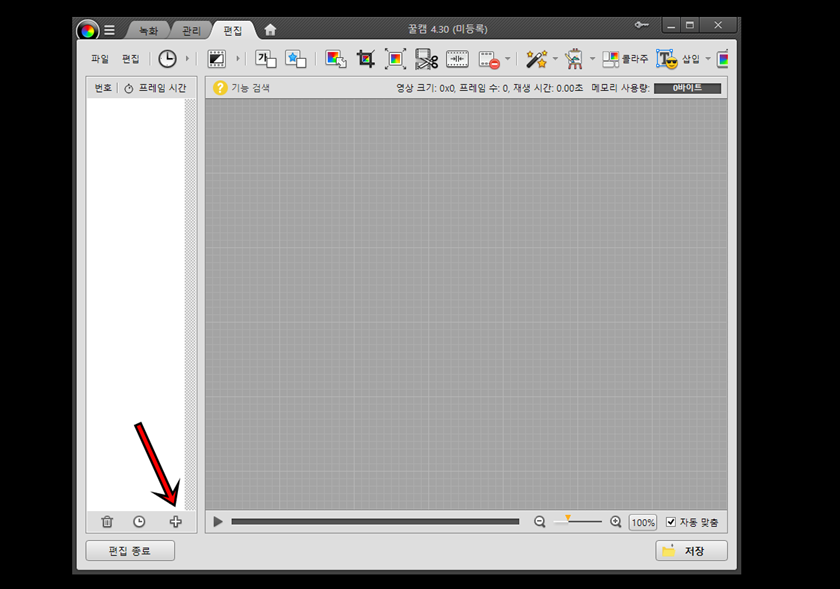Click the delete frames red minus tool
The width and height of the screenshot is (840, 589).
click(x=489, y=59)
